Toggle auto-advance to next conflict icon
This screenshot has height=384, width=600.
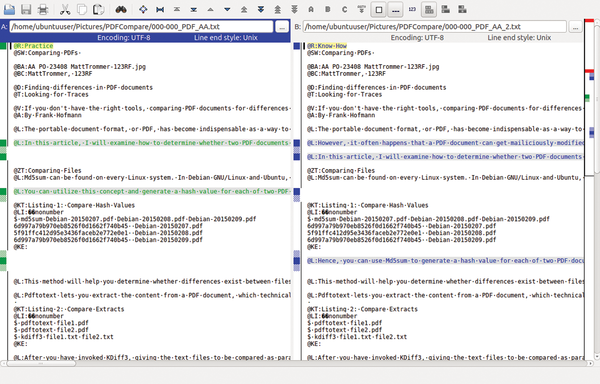pyautogui.click(x=361, y=9)
